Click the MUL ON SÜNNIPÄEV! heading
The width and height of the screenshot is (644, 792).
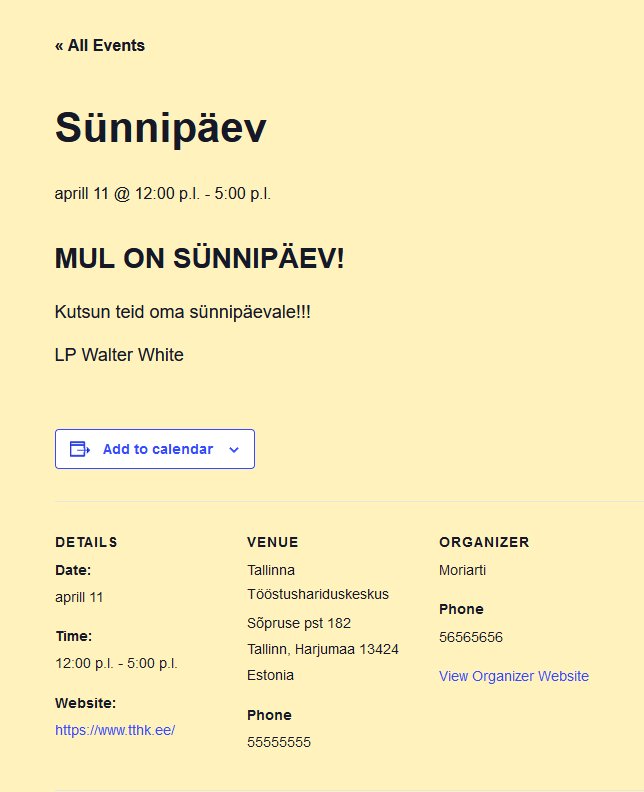point(200,258)
